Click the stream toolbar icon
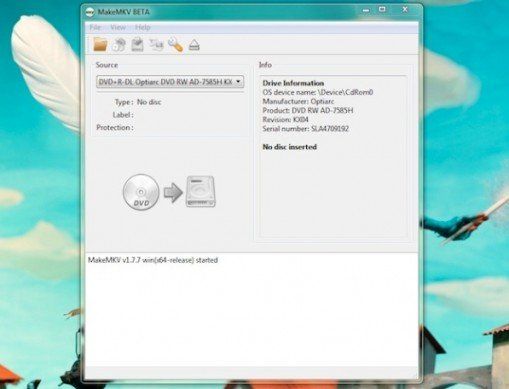This screenshot has height=389, width=509. [x=156, y=44]
